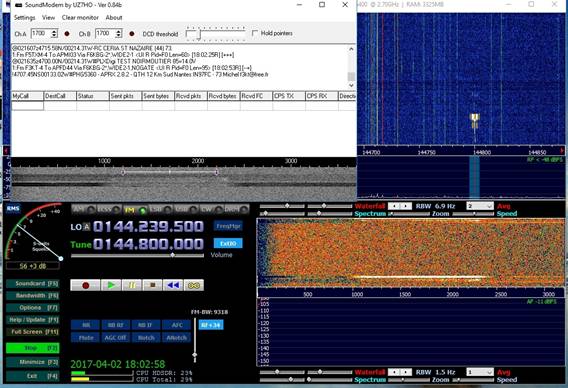This screenshot has width=568, height=388.
Task: Toggle the RMS indicator on the S-meter
Action: 13,208
